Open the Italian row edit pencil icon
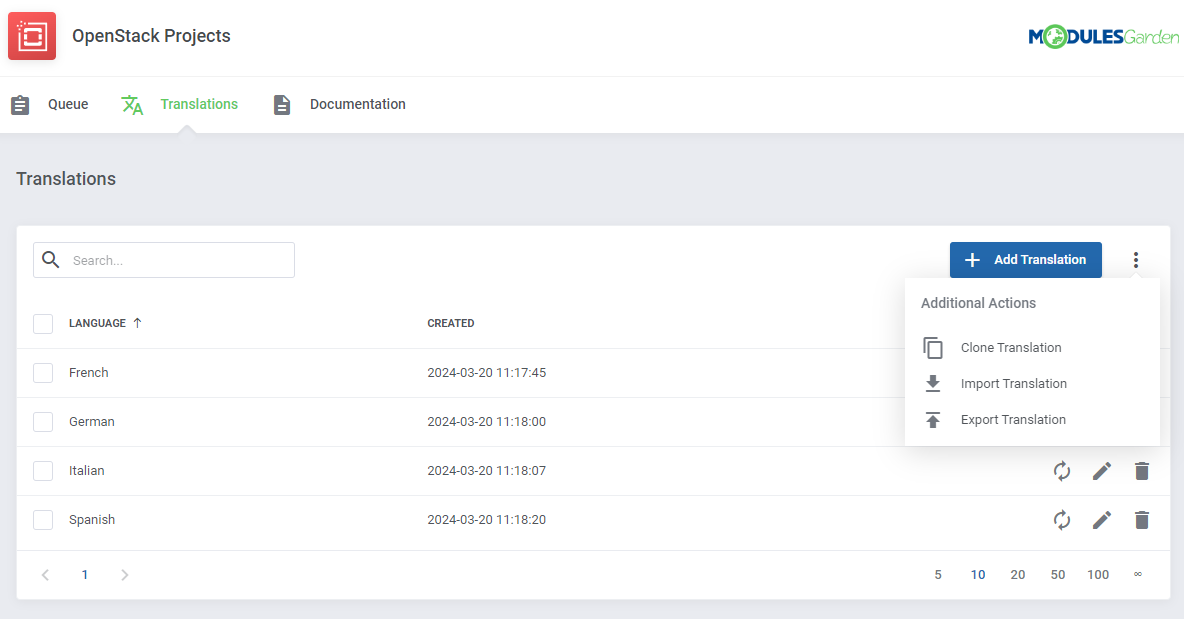This screenshot has width=1184, height=619. click(x=1102, y=470)
